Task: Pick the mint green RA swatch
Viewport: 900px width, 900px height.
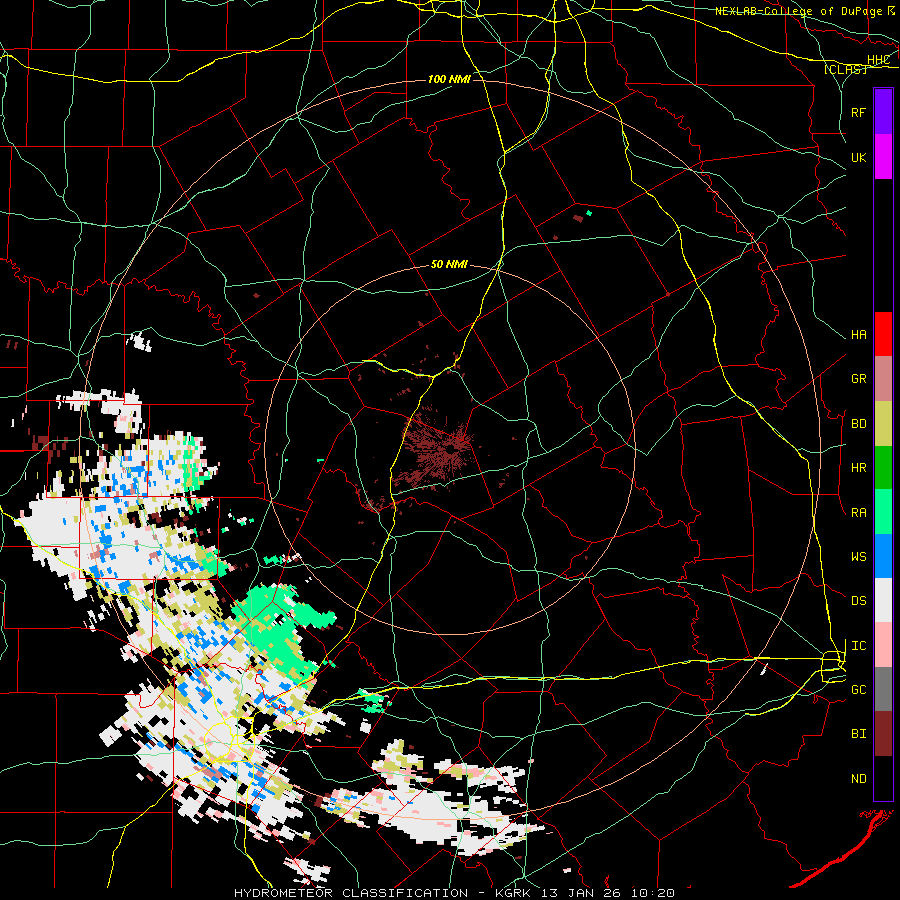Action: [x=883, y=512]
